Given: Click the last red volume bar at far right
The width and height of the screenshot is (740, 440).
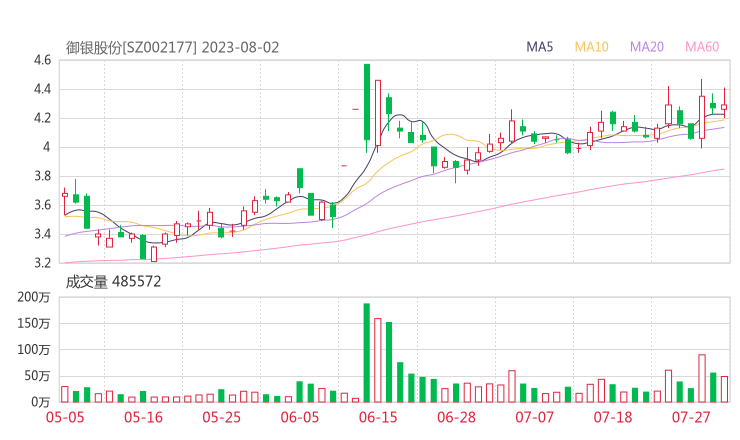Looking at the screenshot, I should 724,389.
